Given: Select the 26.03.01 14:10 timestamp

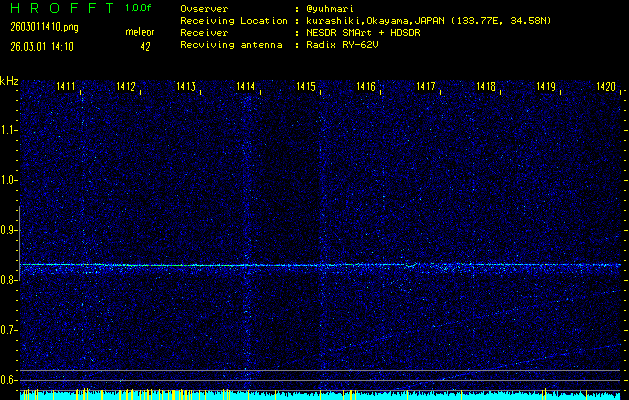Looking at the screenshot, I should click(44, 46).
